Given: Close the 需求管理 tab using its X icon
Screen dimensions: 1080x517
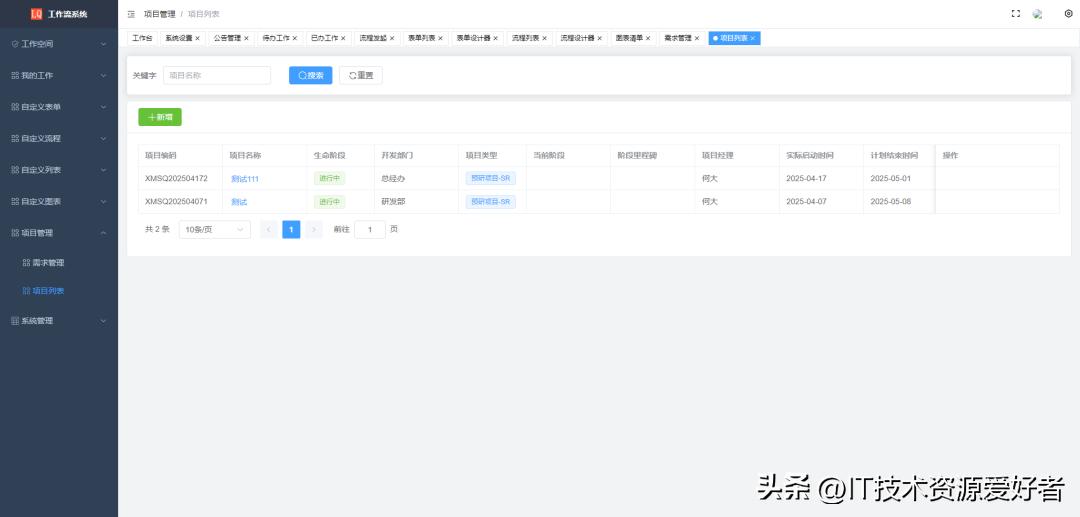Looking at the screenshot, I should pyautogui.click(x=697, y=38).
